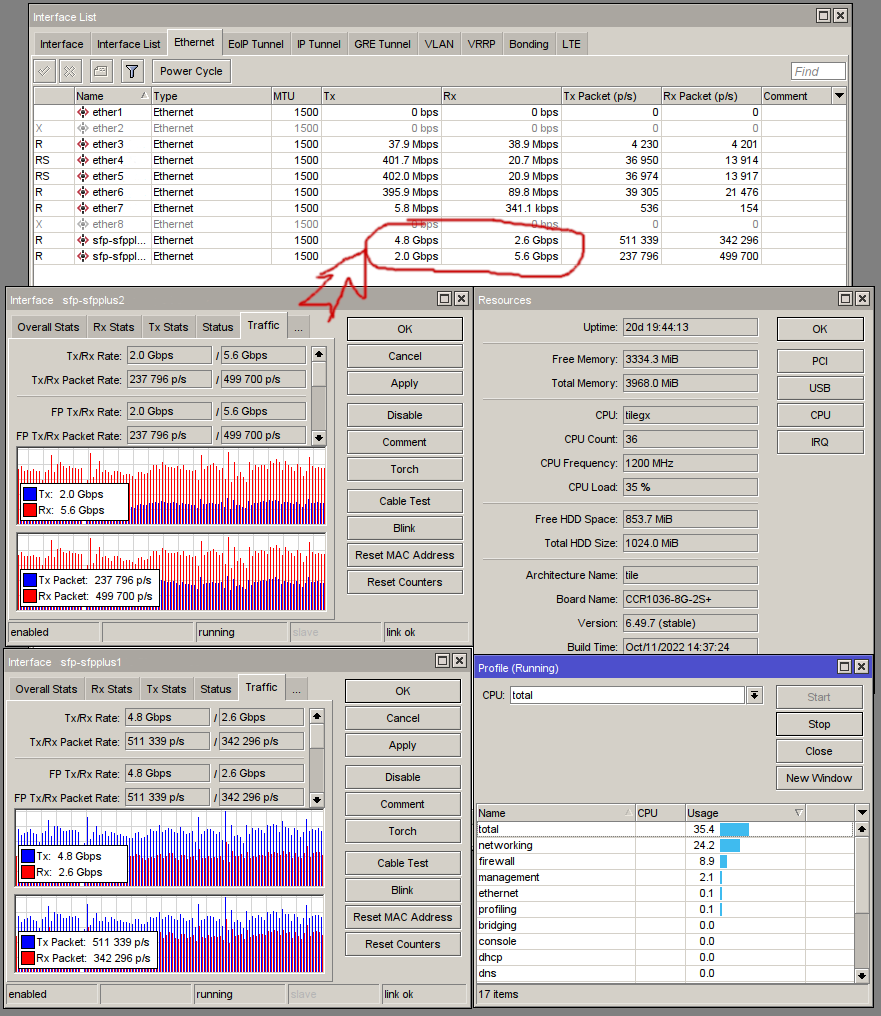Click the blue Tx legend swatch in sfp-sfpplus2 graph
Image resolution: width=881 pixels, height=1016 pixels.
29,494
